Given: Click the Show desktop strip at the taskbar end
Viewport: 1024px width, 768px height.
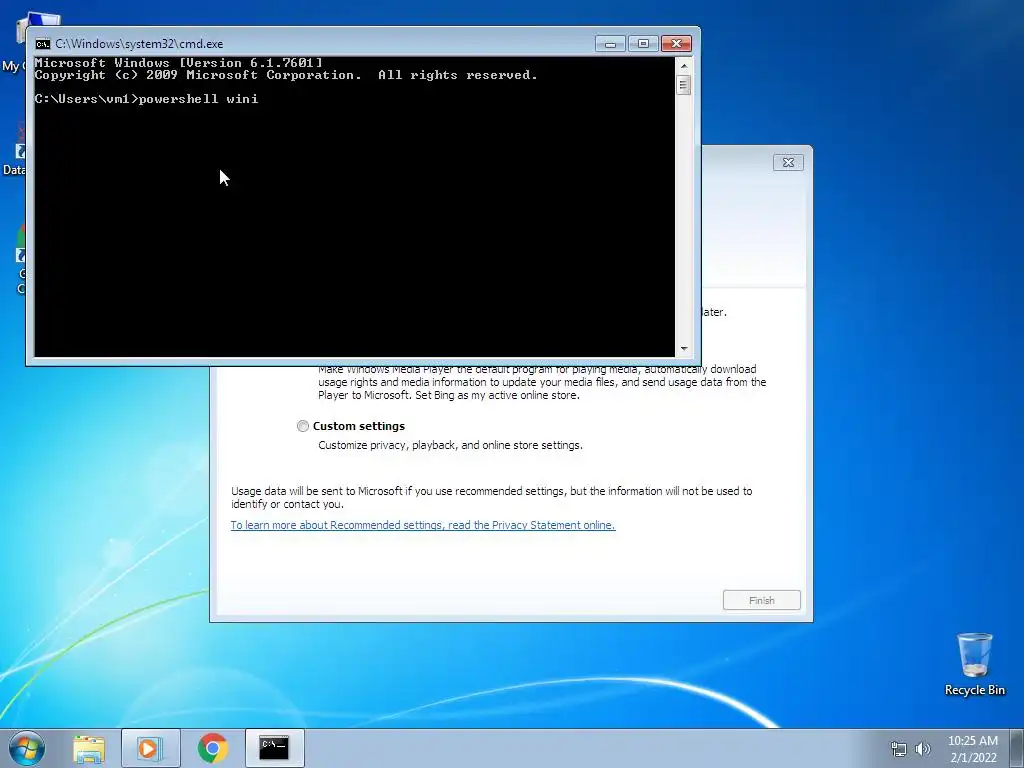Looking at the screenshot, I should tap(1017, 748).
